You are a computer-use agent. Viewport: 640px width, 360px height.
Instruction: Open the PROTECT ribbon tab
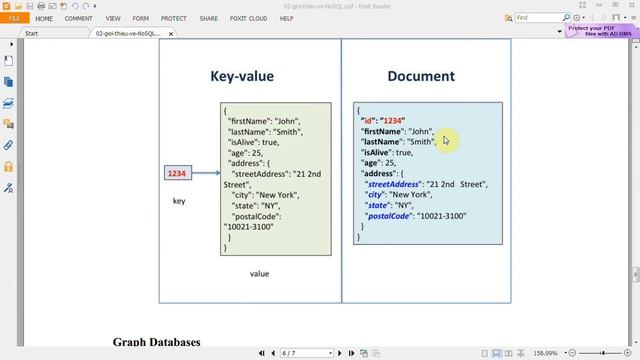[x=173, y=18]
